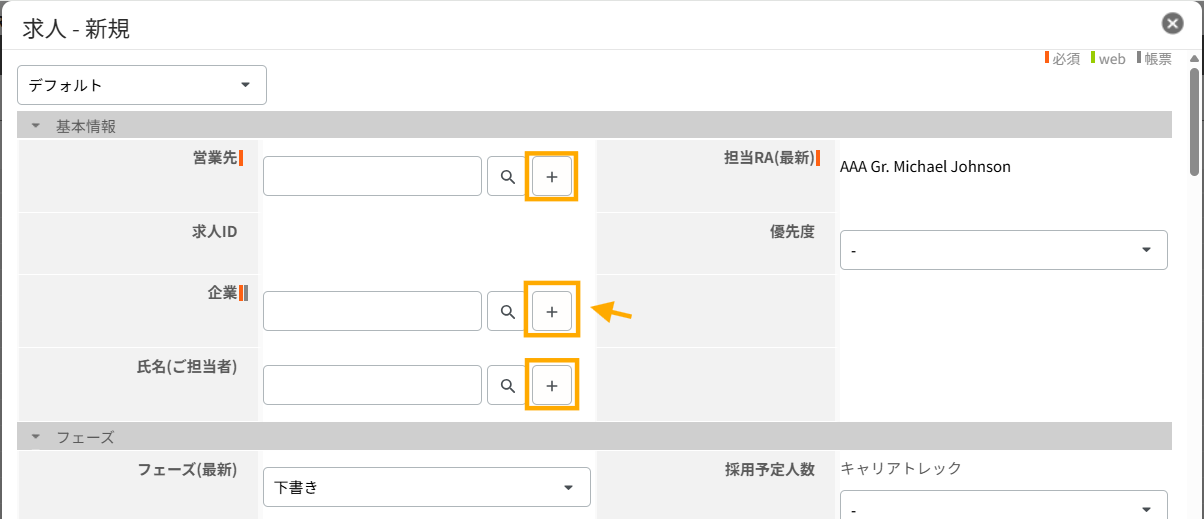Open the 優先度 dropdown
1204x519 pixels.
[1003, 250]
